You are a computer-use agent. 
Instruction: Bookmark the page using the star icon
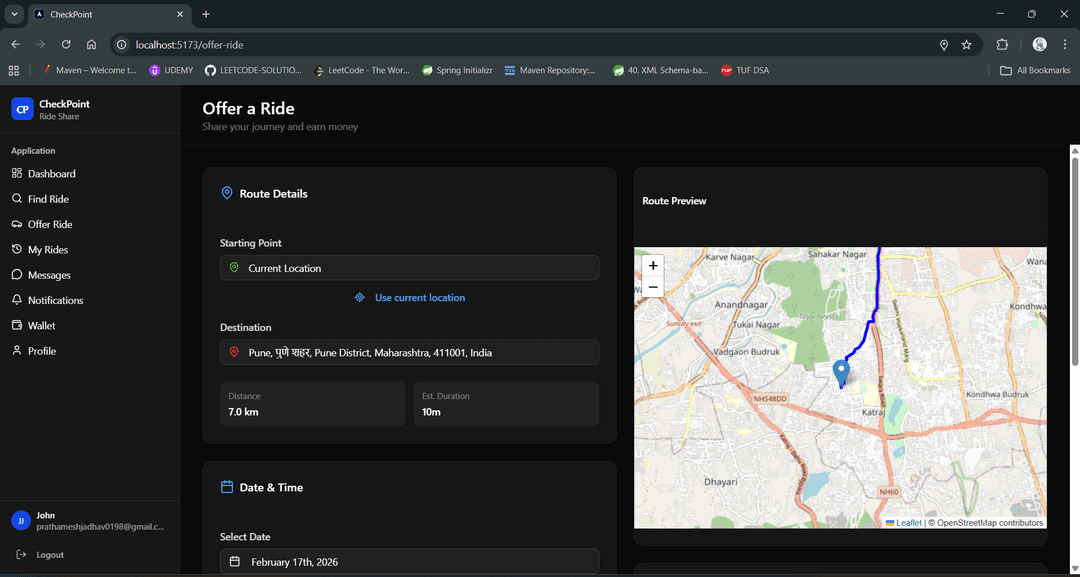966,44
